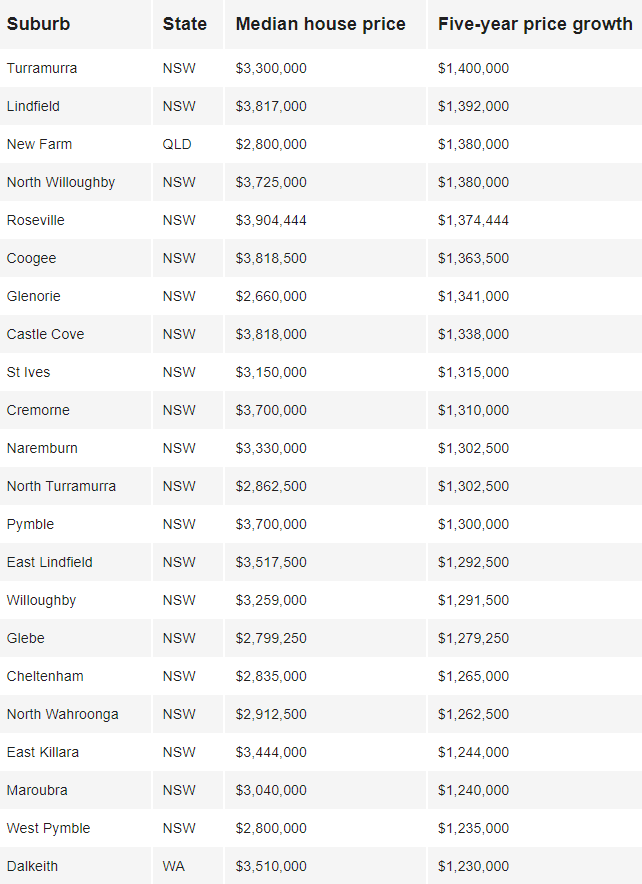Image resolution: width=642 pixels, height=884 pixels.
Task: Click the Median house price header
Action: (320, 24)
